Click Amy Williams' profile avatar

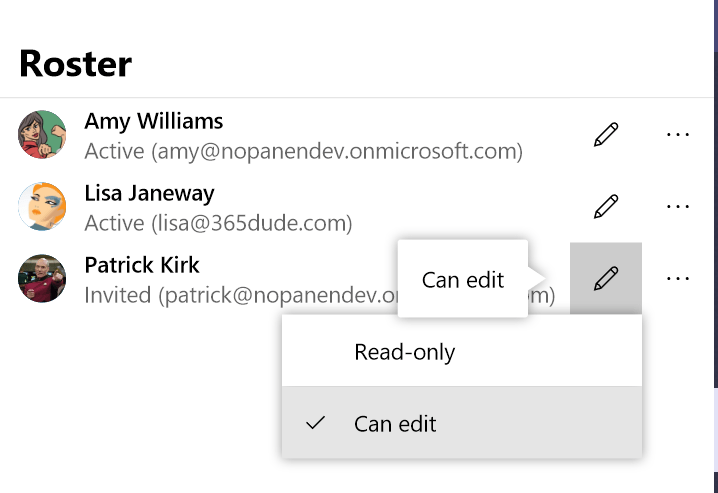click(x=42, y=135)
